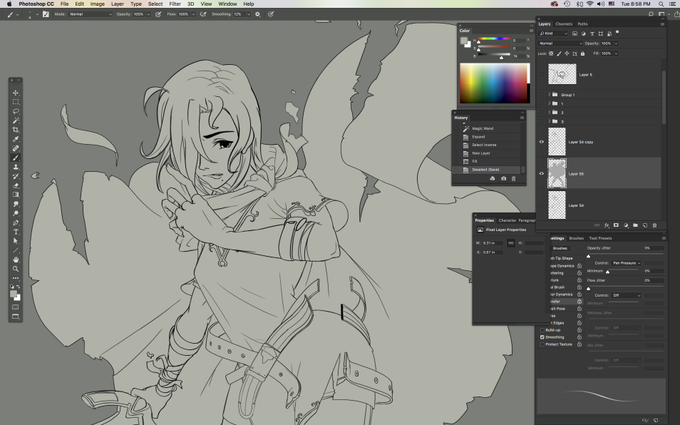Select the Healing Brush tool

[x=16, y=148]
